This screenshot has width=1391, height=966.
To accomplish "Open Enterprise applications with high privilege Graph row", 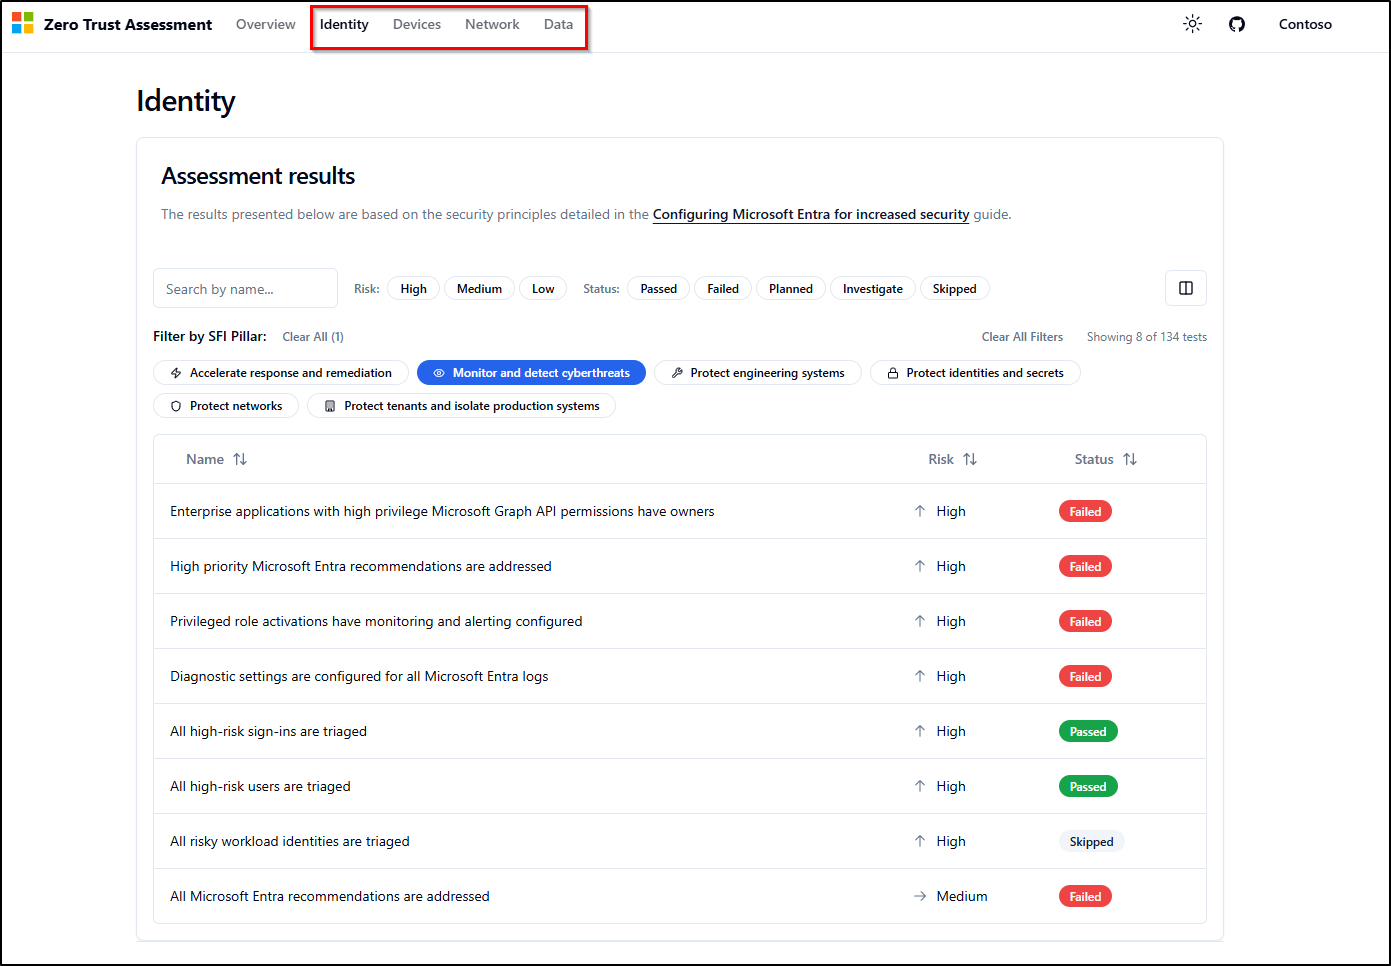I will [680, 511].
